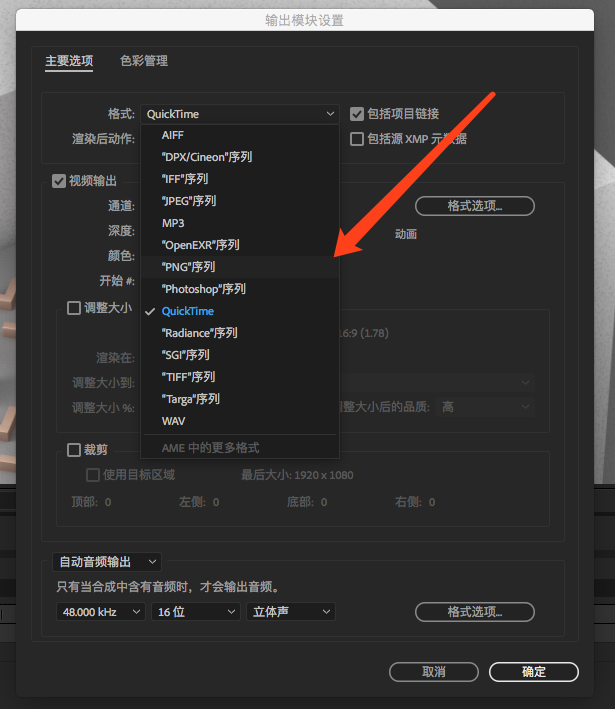Select WAV format option

173,421
